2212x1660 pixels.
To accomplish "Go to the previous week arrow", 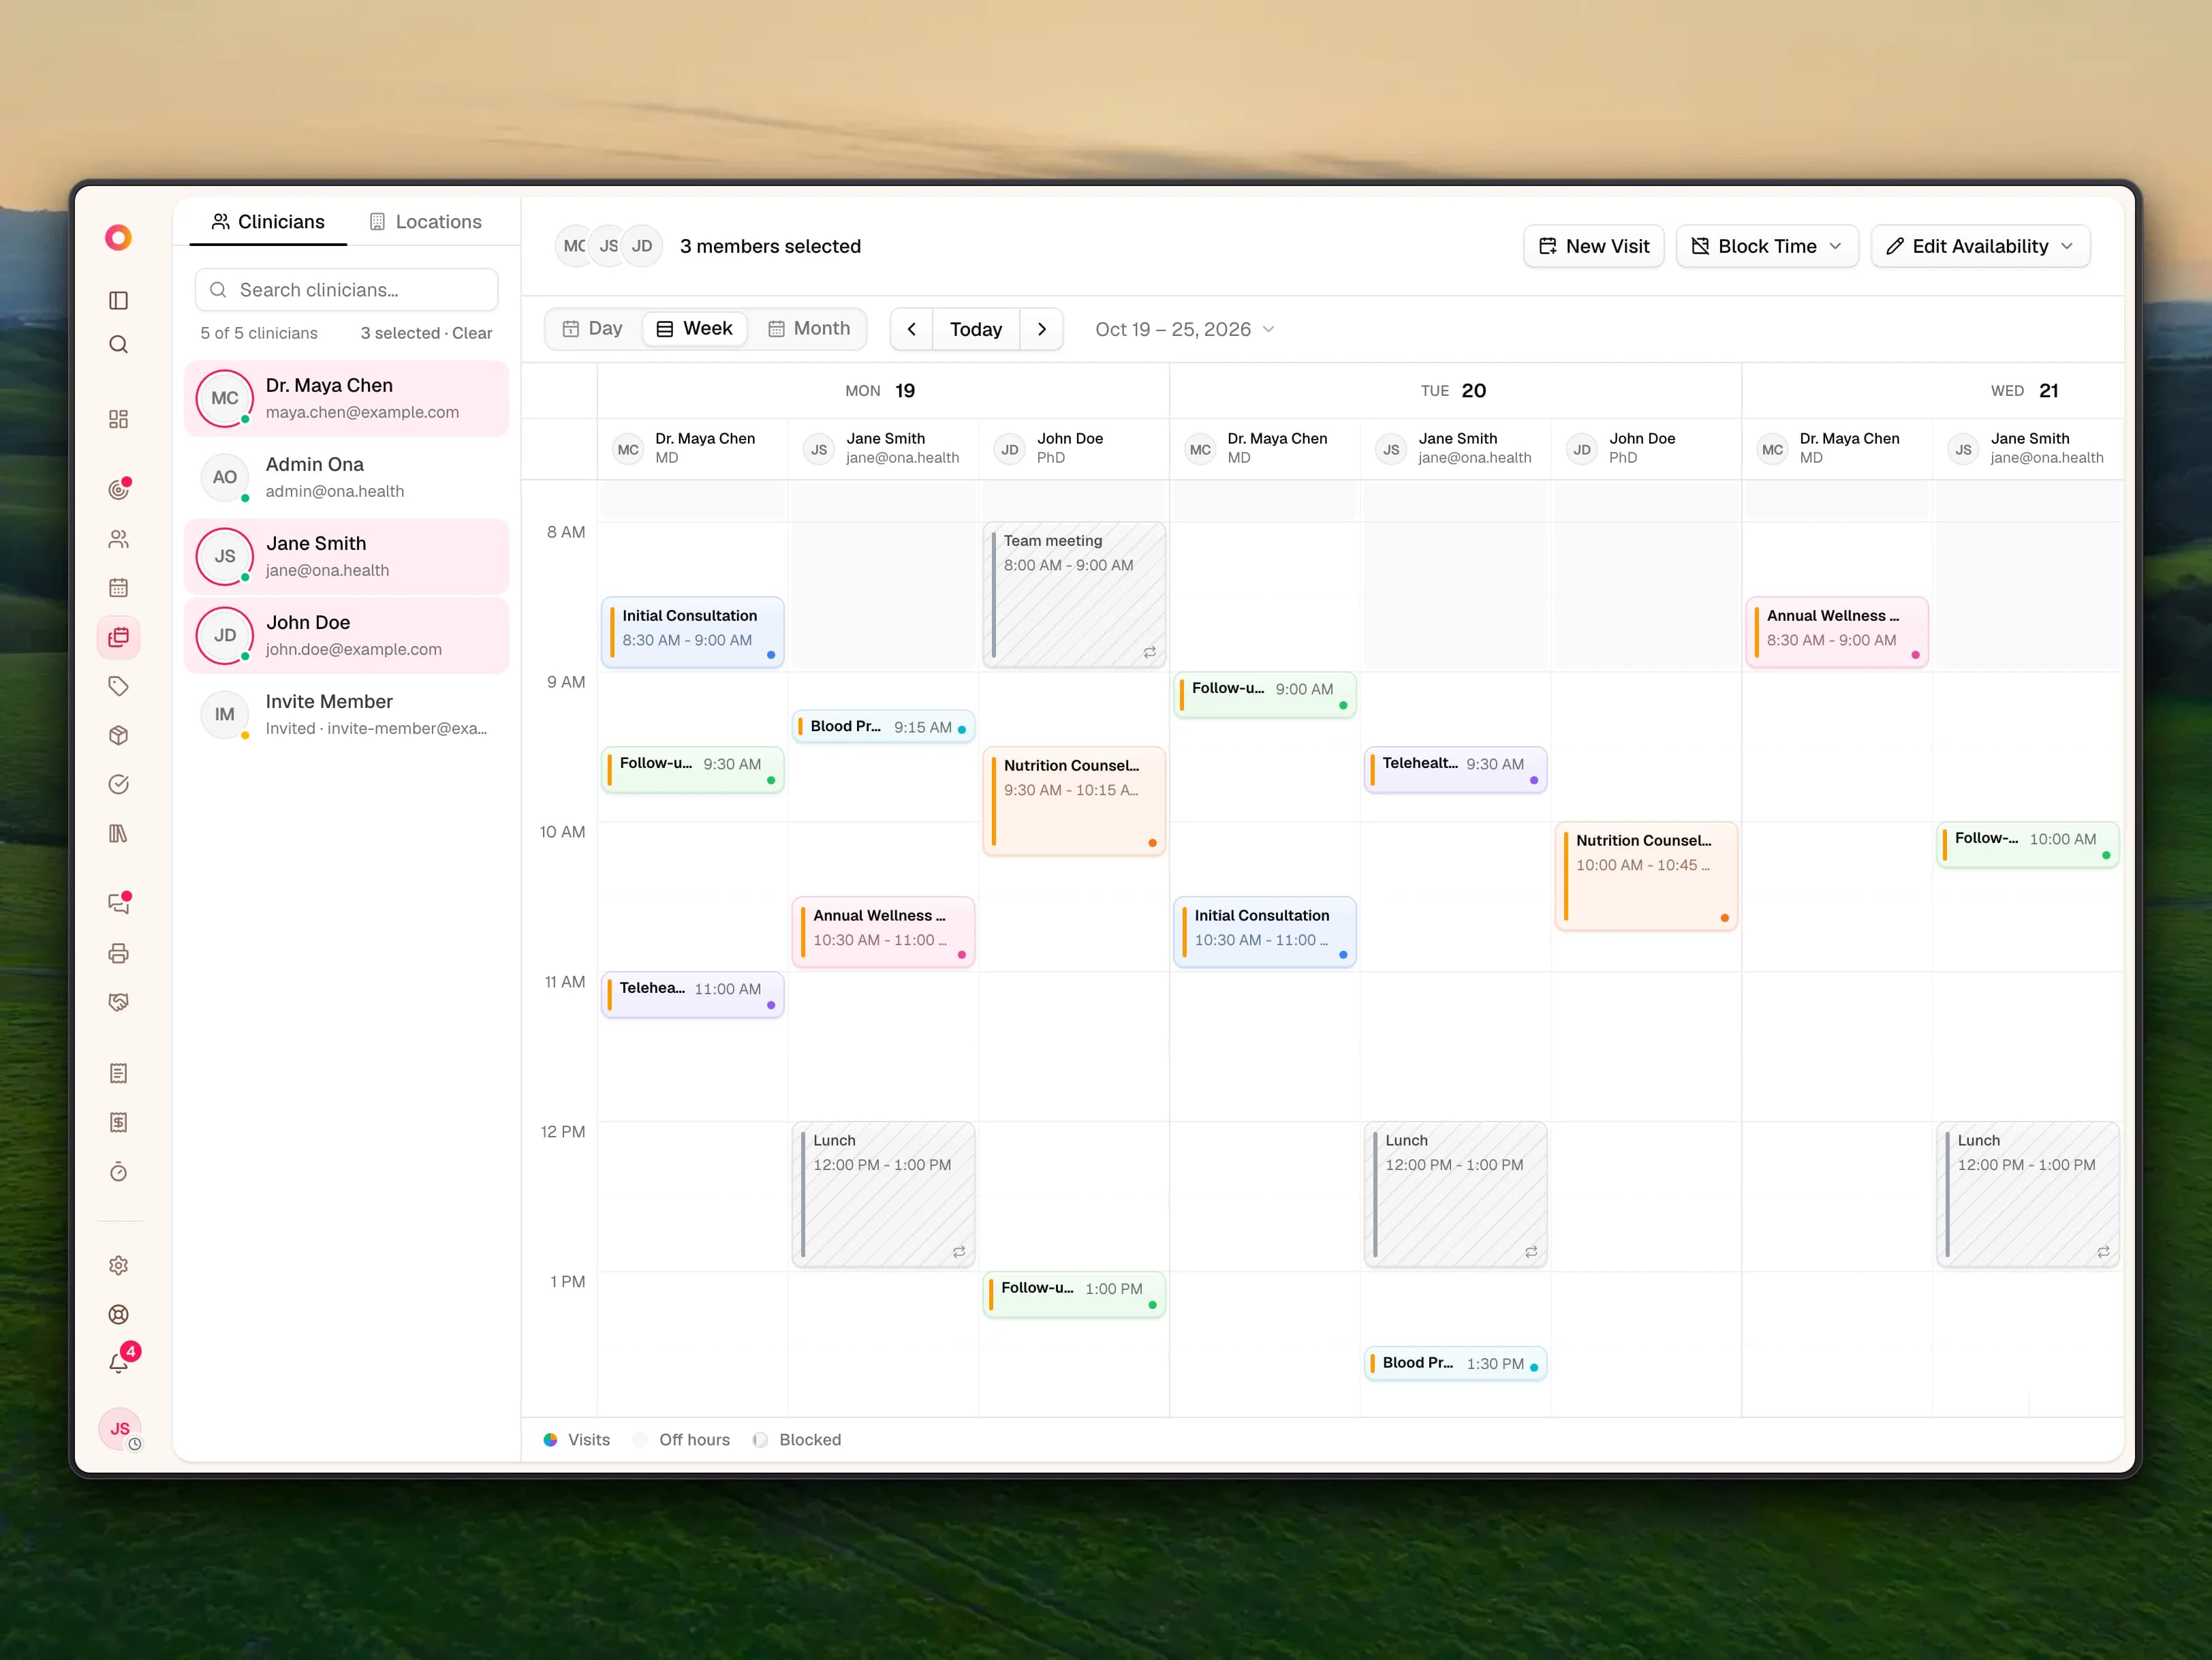I will tap(912, 329).
